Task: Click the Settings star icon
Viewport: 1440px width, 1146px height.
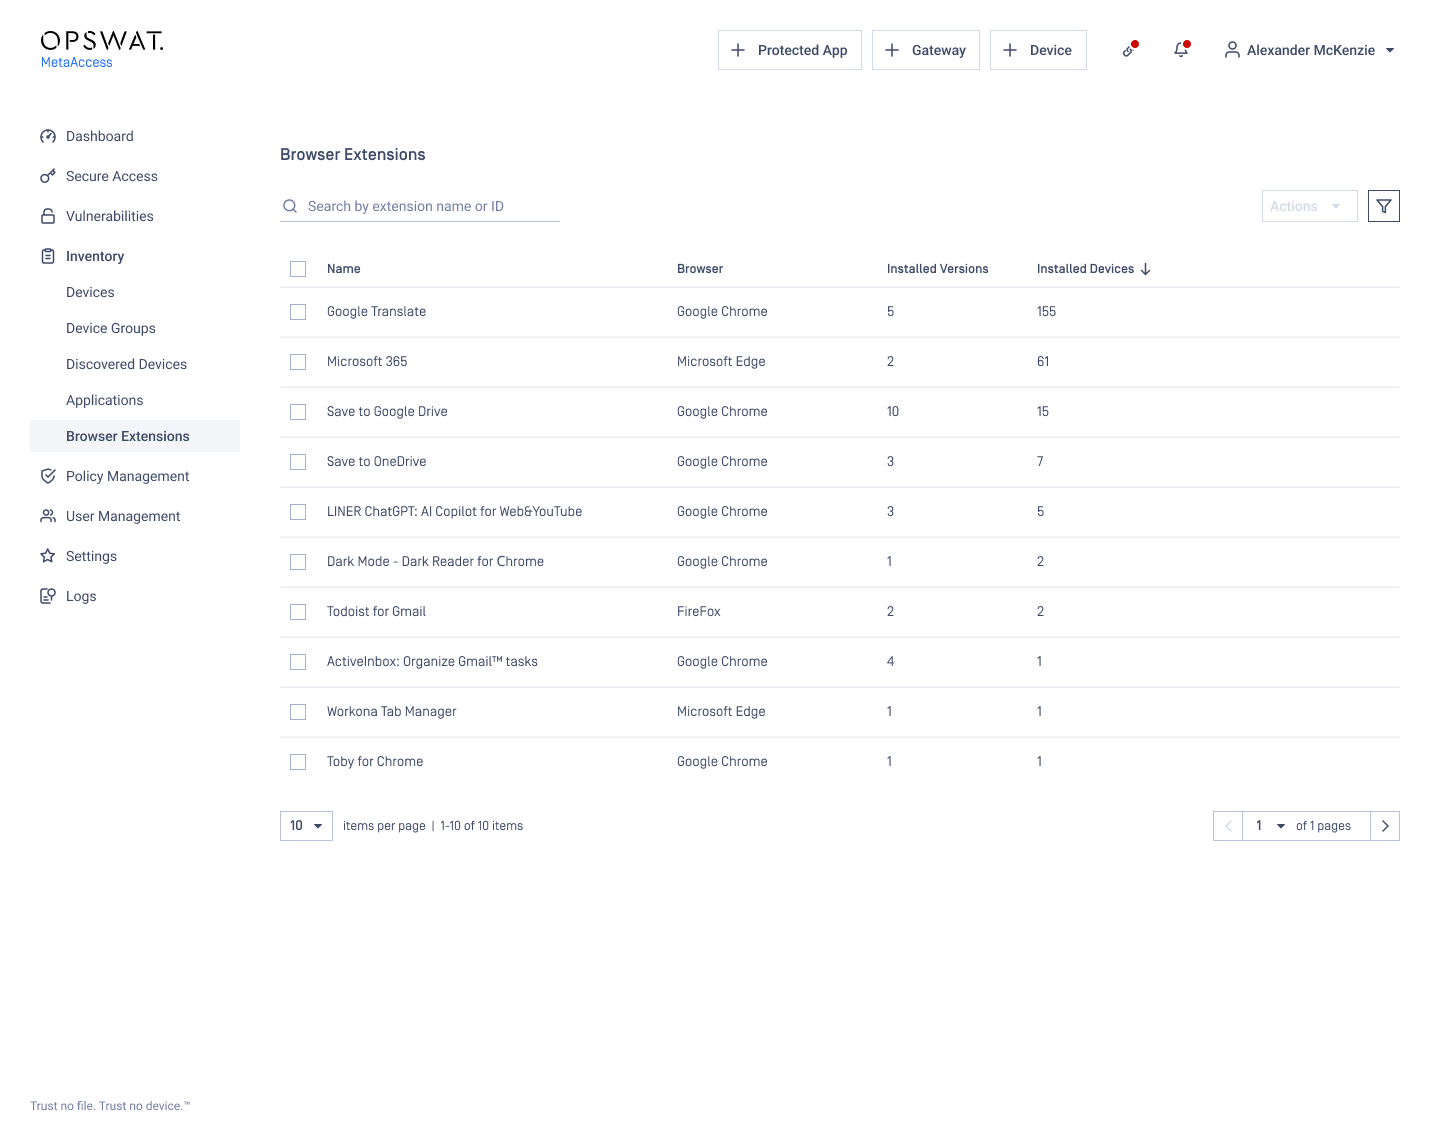Action: coord(48,556)
